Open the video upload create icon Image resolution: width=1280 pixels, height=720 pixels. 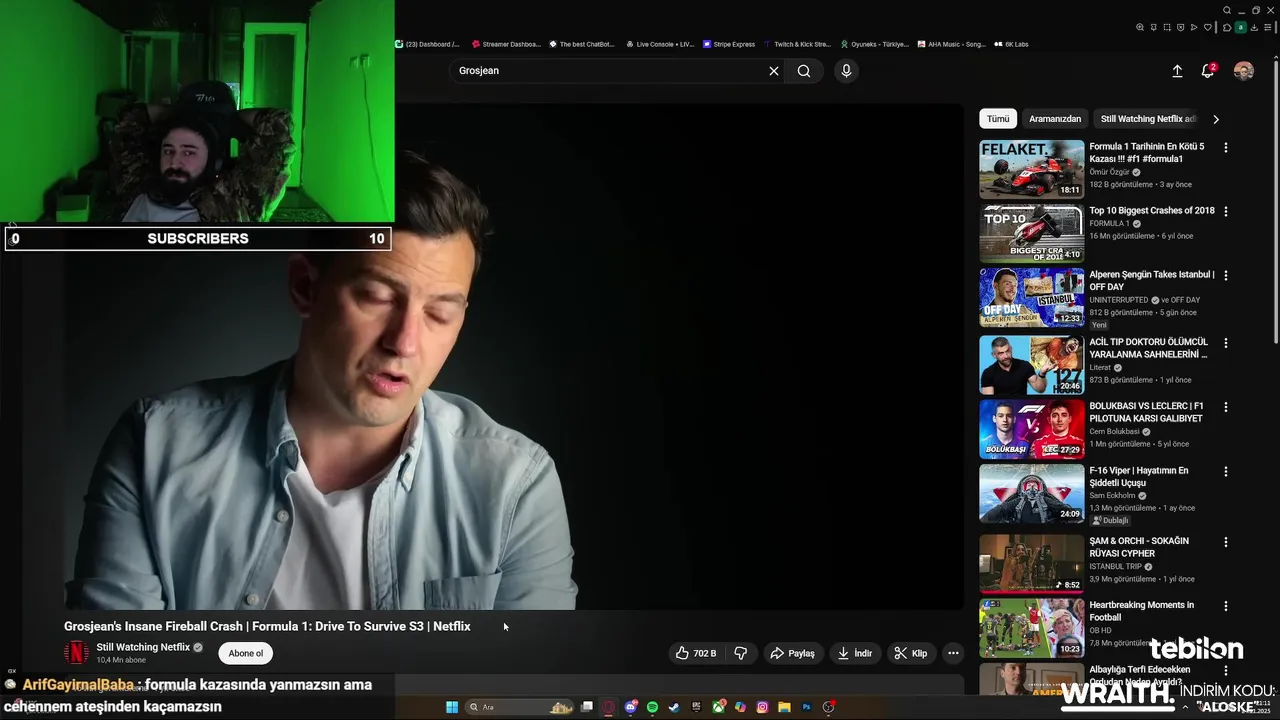click(x=1177, y=71)
